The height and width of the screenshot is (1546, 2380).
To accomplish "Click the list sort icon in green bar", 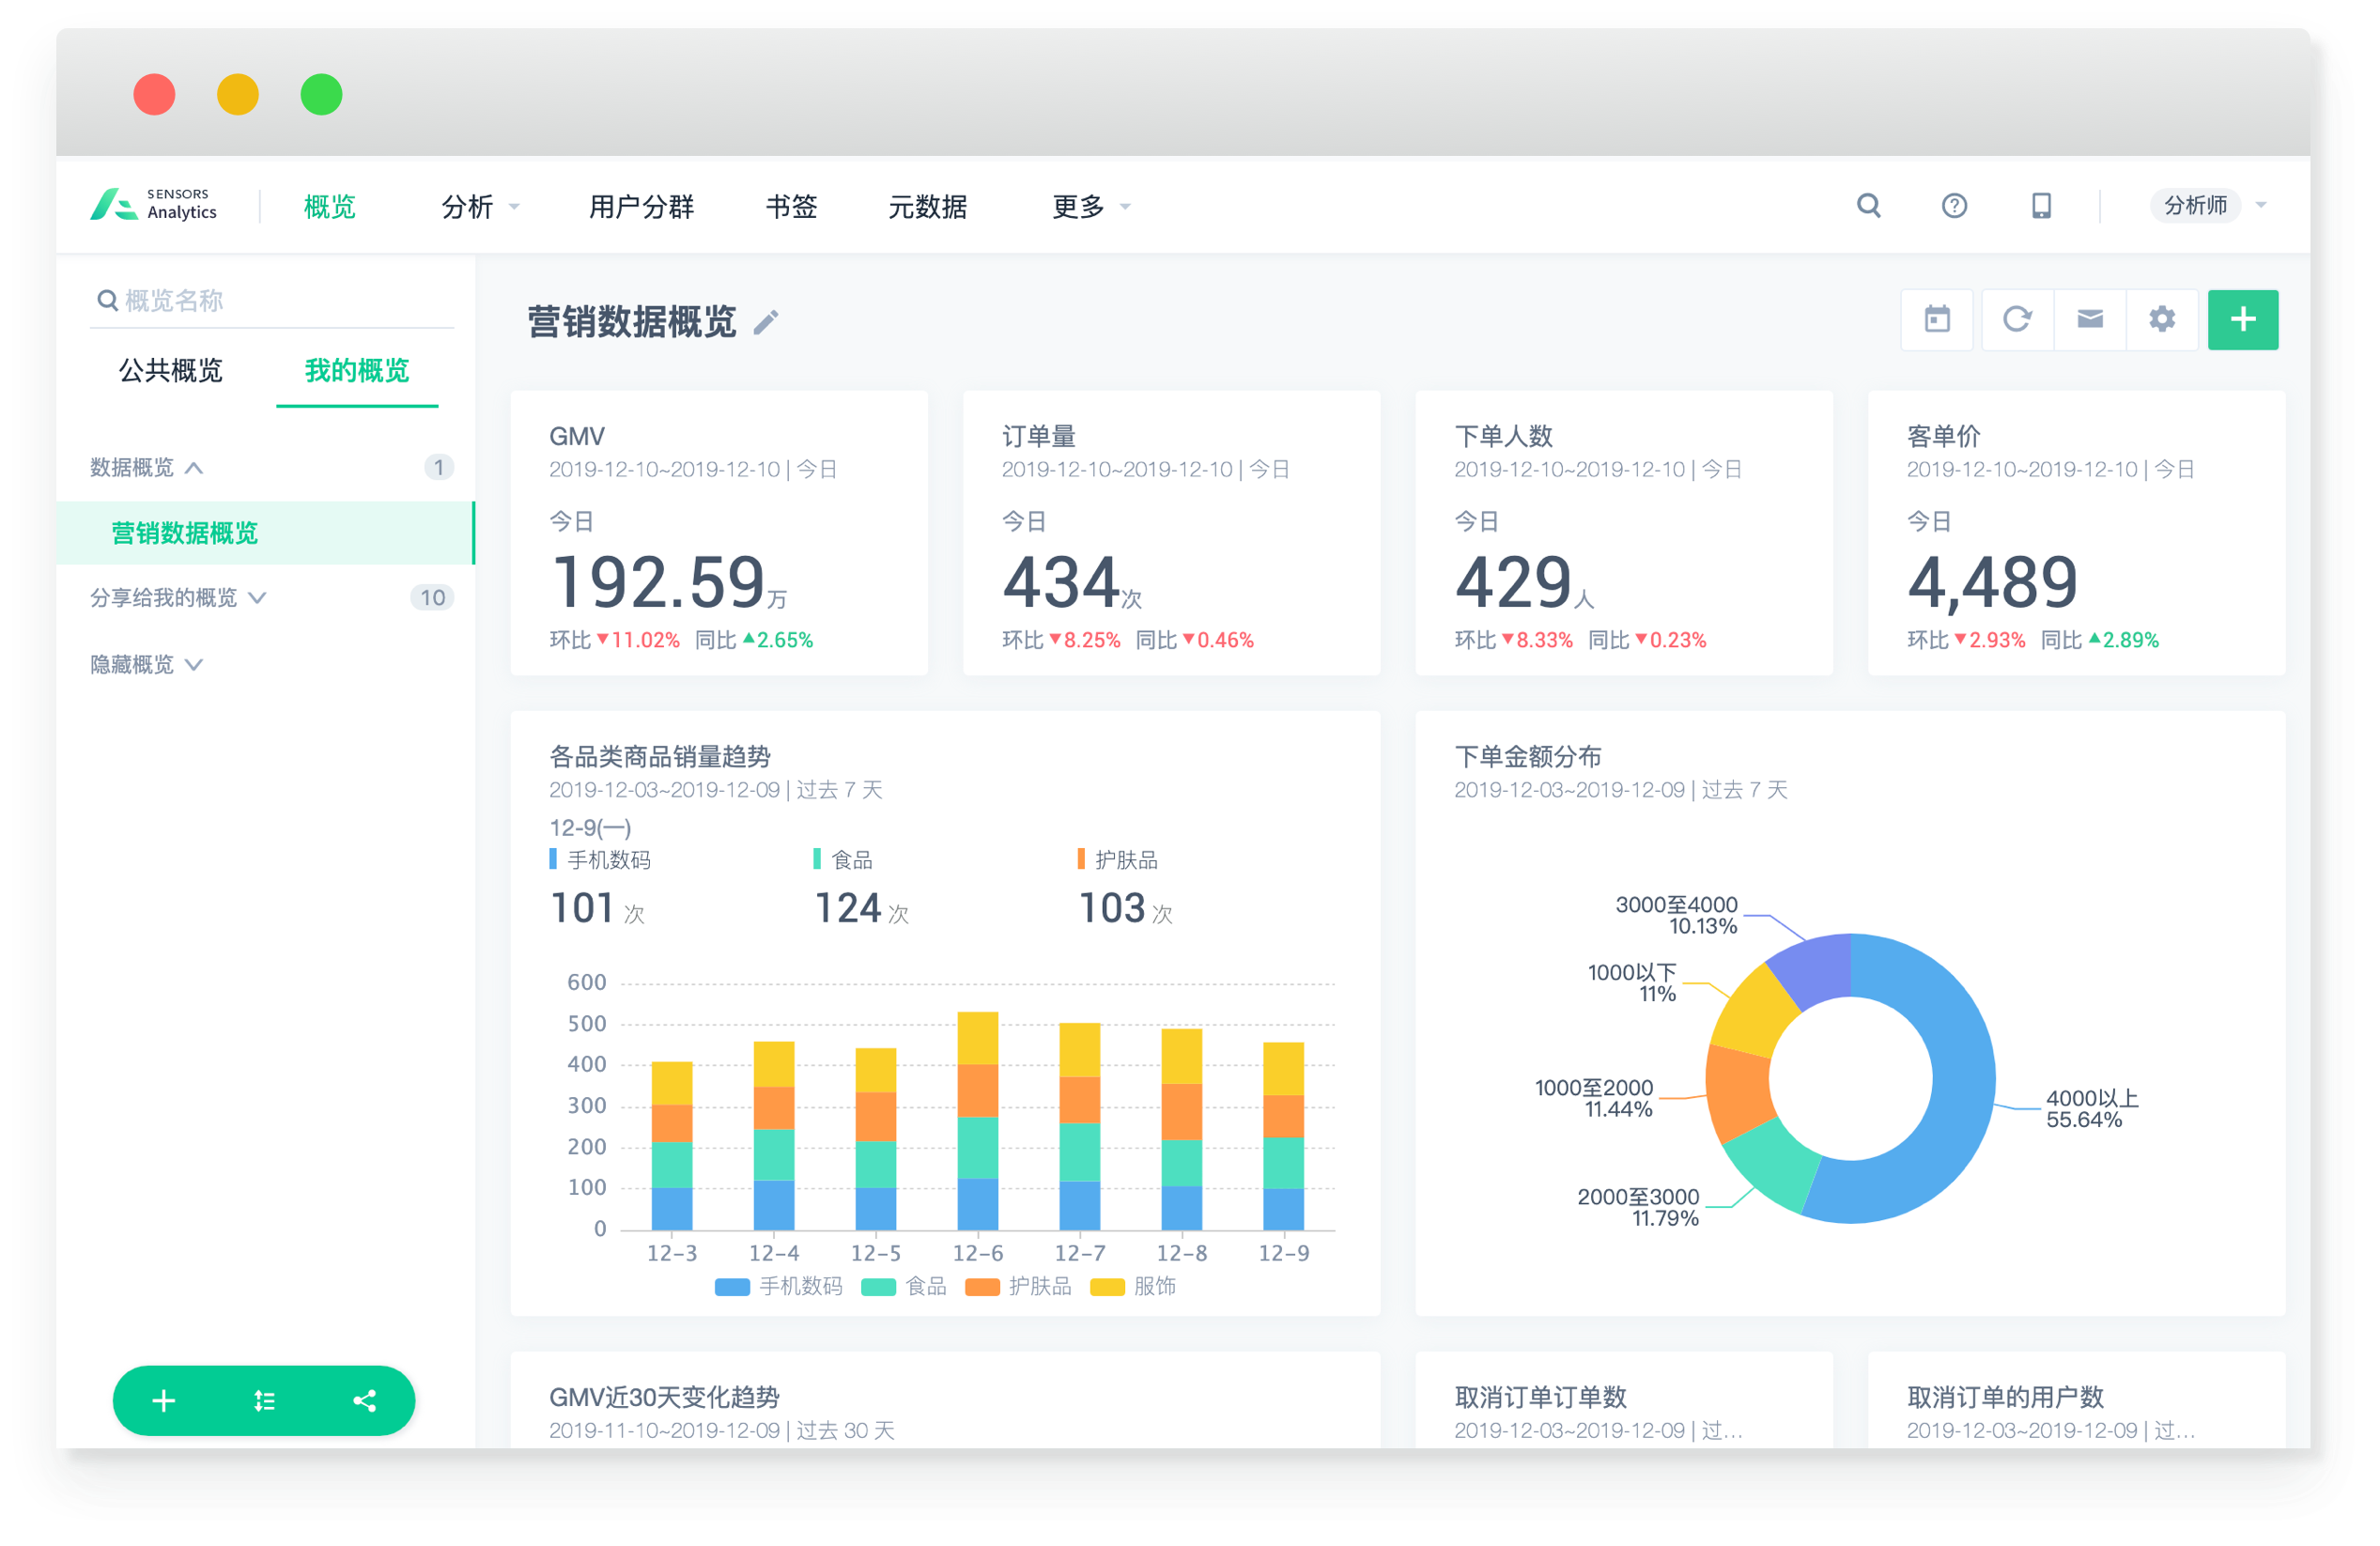I will (x=264, y=1401).
